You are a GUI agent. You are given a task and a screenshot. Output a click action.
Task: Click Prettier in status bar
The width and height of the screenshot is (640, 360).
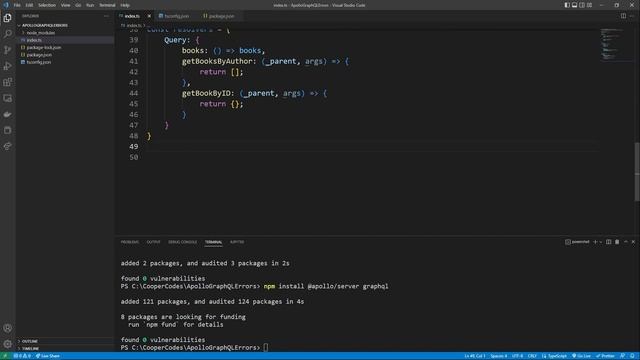tap(604, 356)
